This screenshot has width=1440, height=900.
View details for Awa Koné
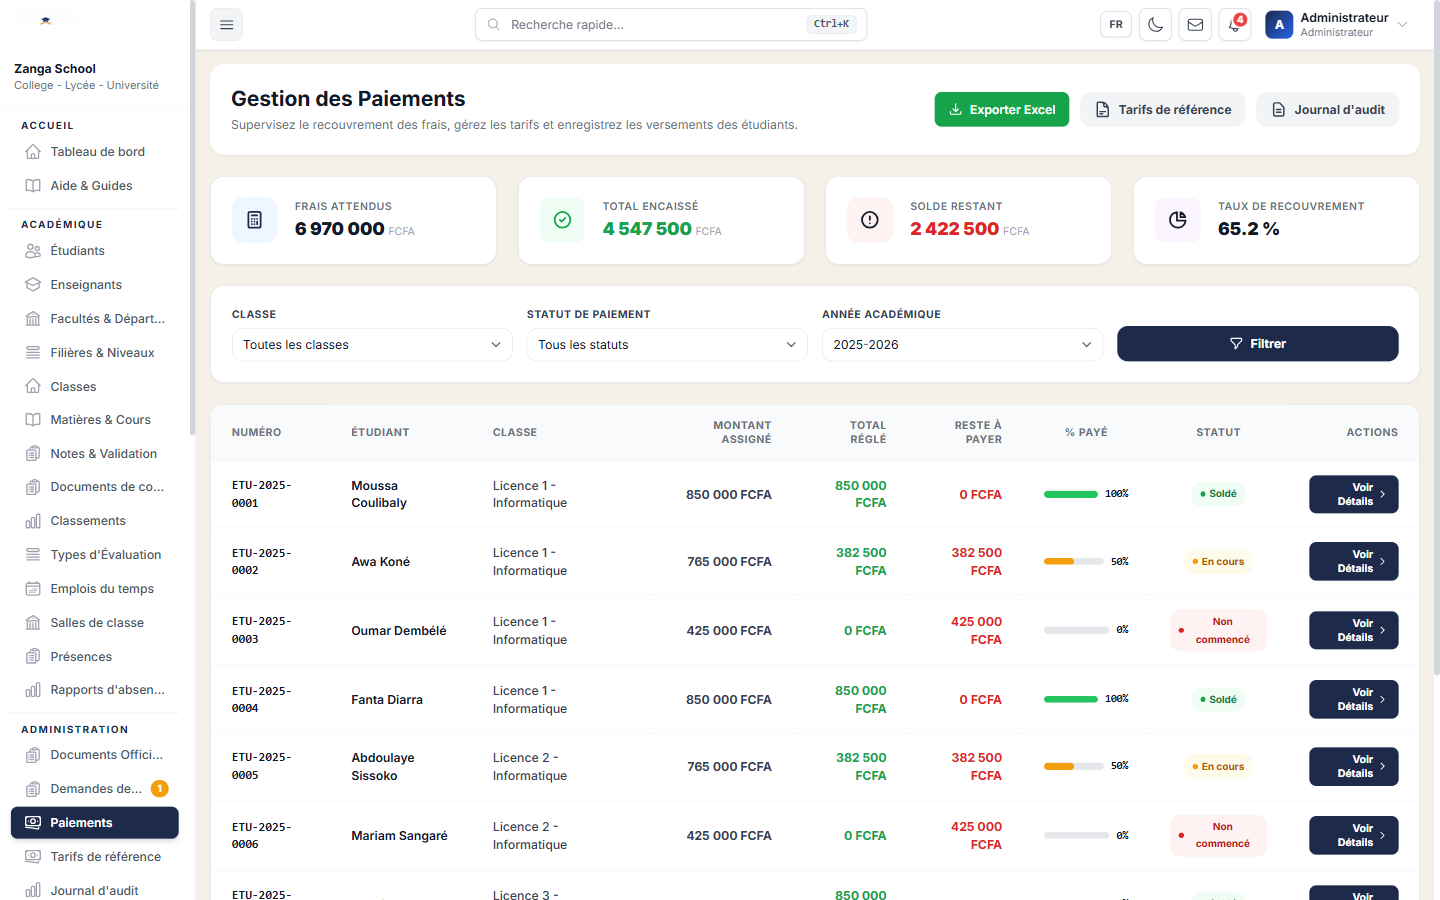pyautogui.click(x=1354, y=562)
